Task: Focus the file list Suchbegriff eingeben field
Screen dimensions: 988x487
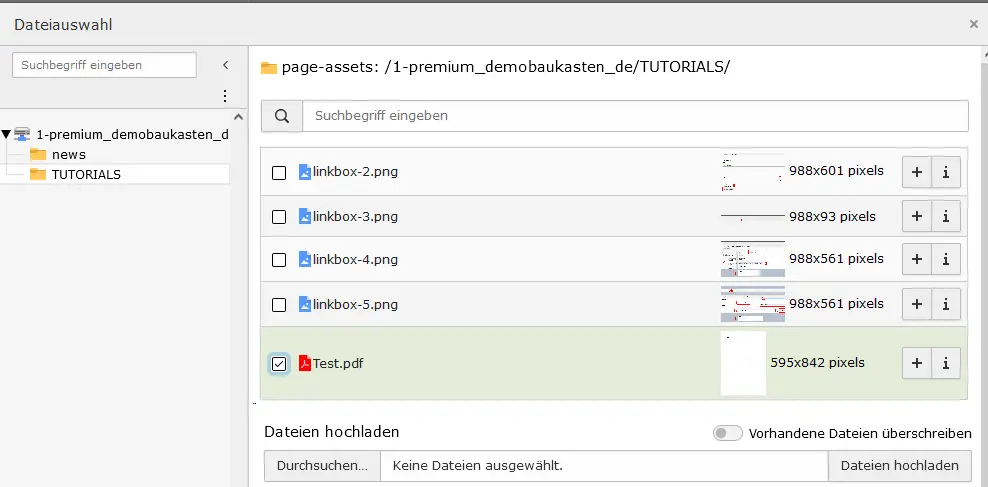Action: [635, 116]
